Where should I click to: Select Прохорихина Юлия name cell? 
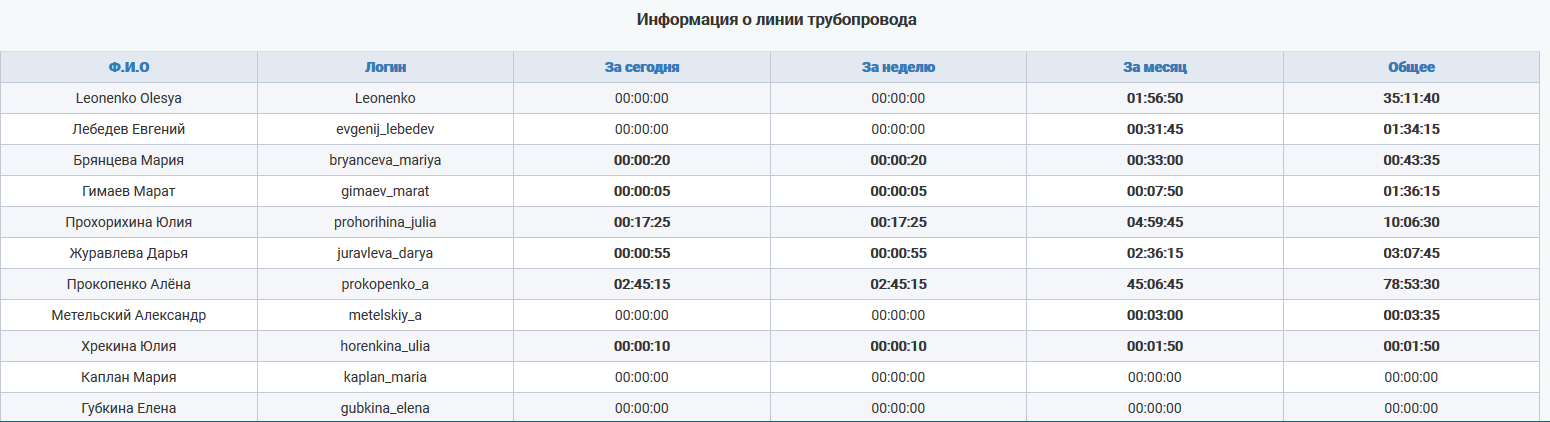coord(129,222)
